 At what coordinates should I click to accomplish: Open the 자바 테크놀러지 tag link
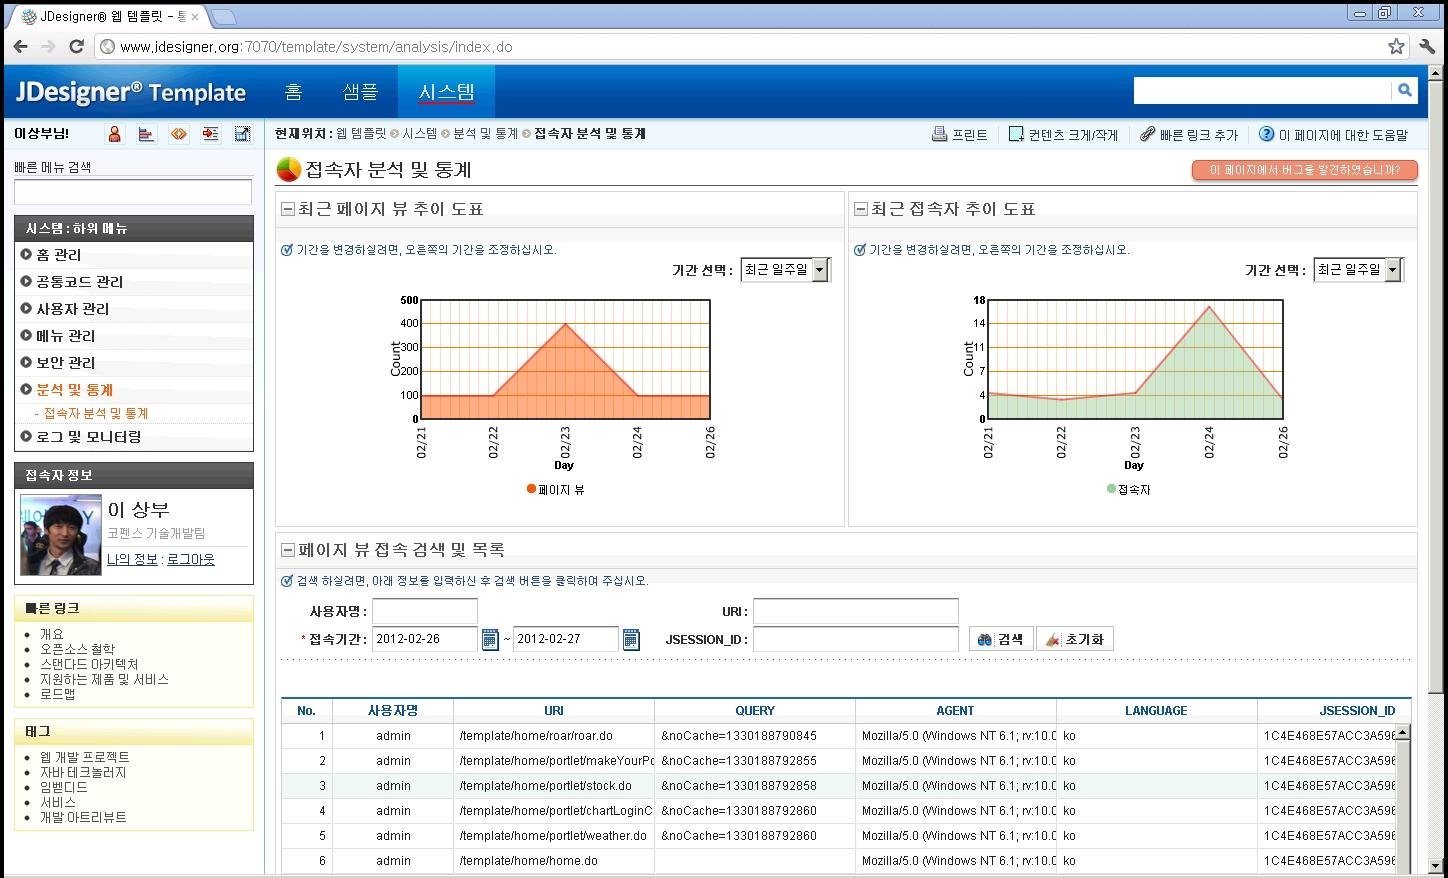(x=83, y=772)
